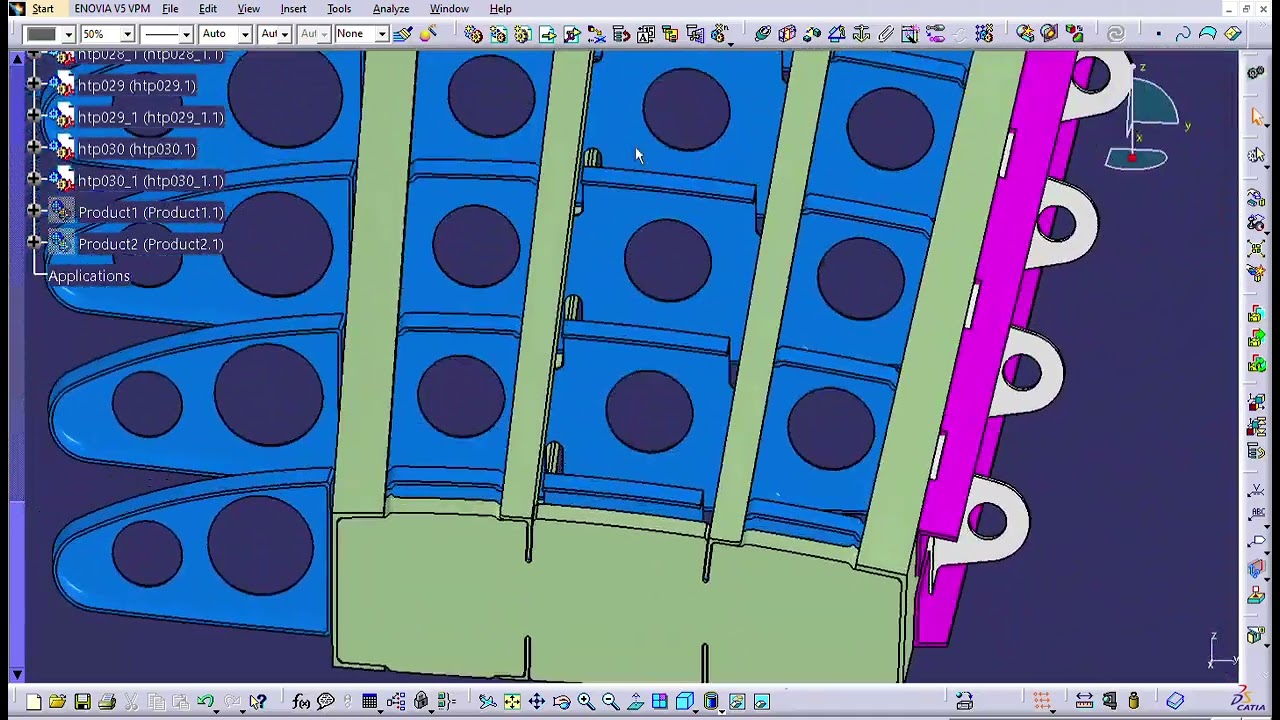This screenshot has width=1280, height=720.
Task: Select Product1 (Product1.1) in tree
Action: 151,212
